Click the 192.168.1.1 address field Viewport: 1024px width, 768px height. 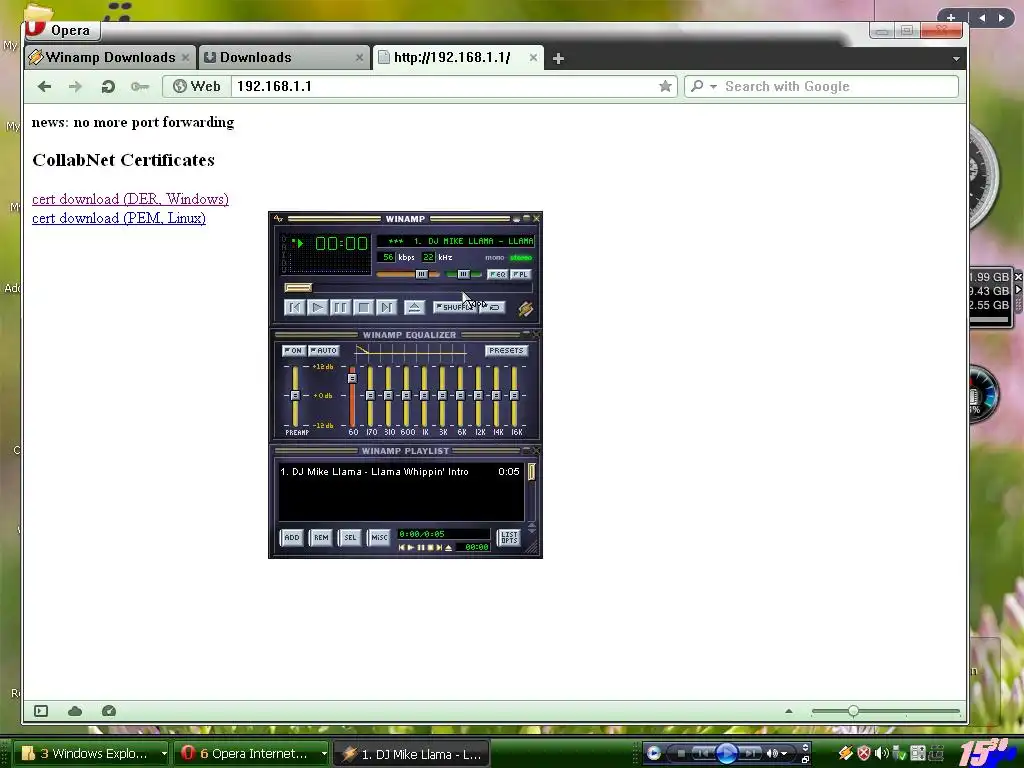(444, 86)
